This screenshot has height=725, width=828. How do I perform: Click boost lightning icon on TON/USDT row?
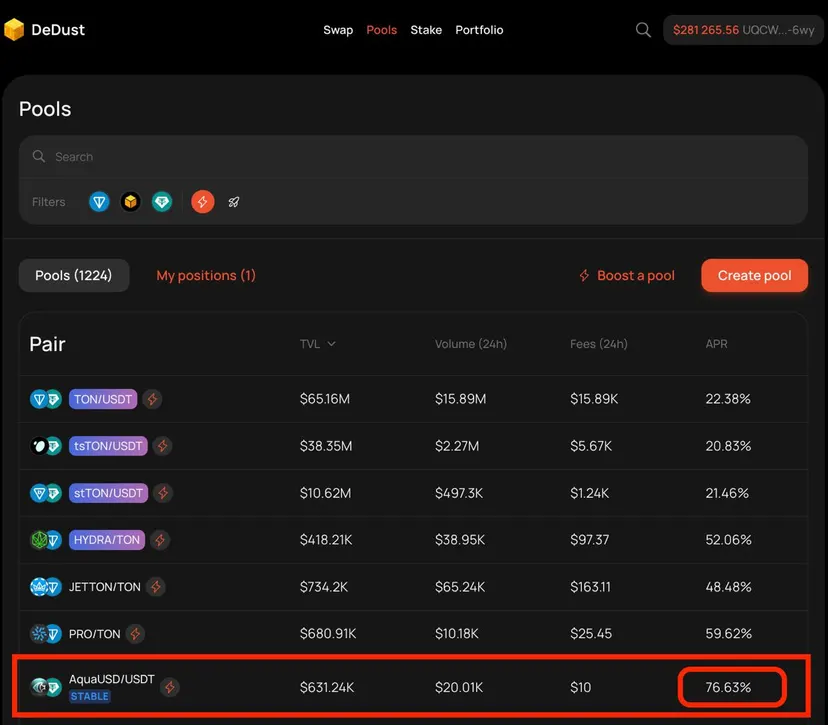pyautogui.click(x=152, y=399)
